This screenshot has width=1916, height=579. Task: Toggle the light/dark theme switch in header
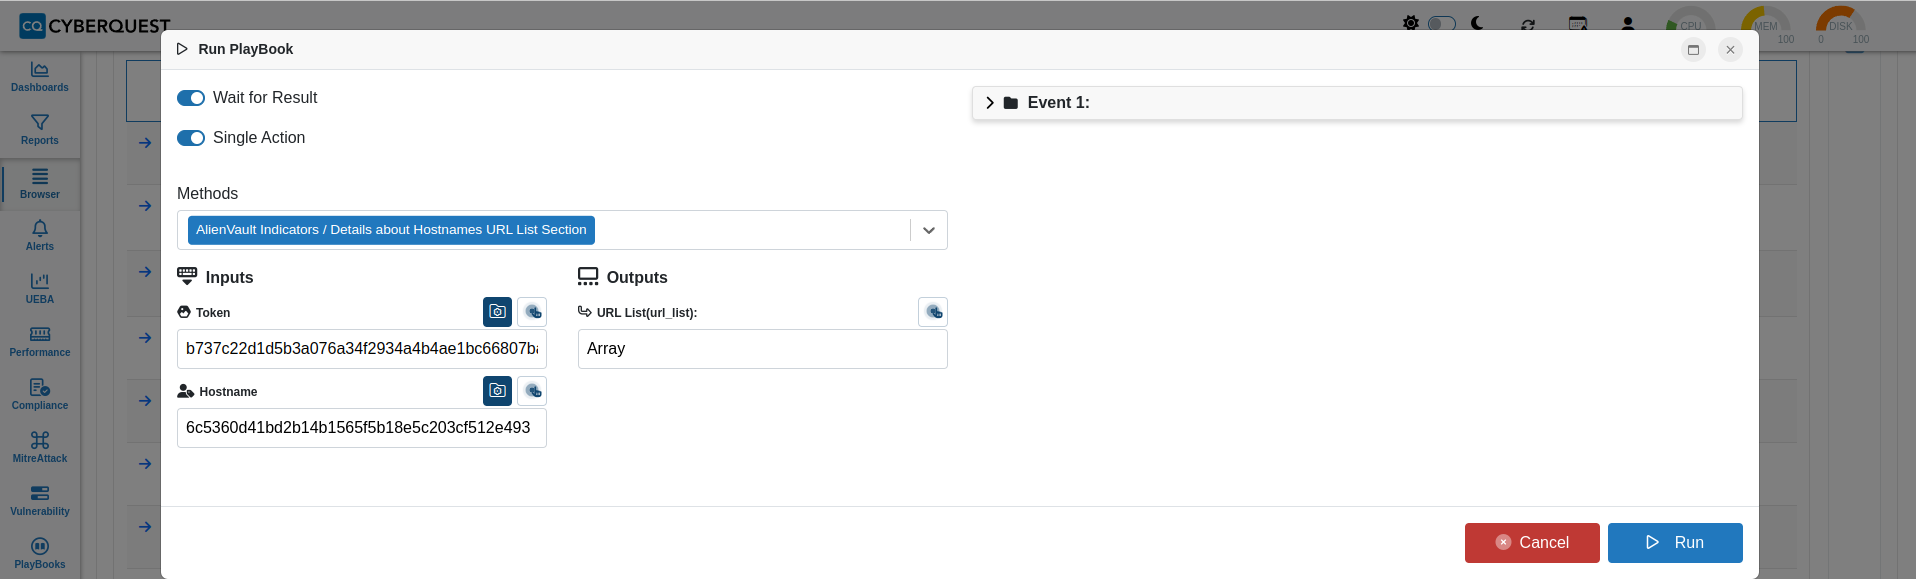point(1441,23)
